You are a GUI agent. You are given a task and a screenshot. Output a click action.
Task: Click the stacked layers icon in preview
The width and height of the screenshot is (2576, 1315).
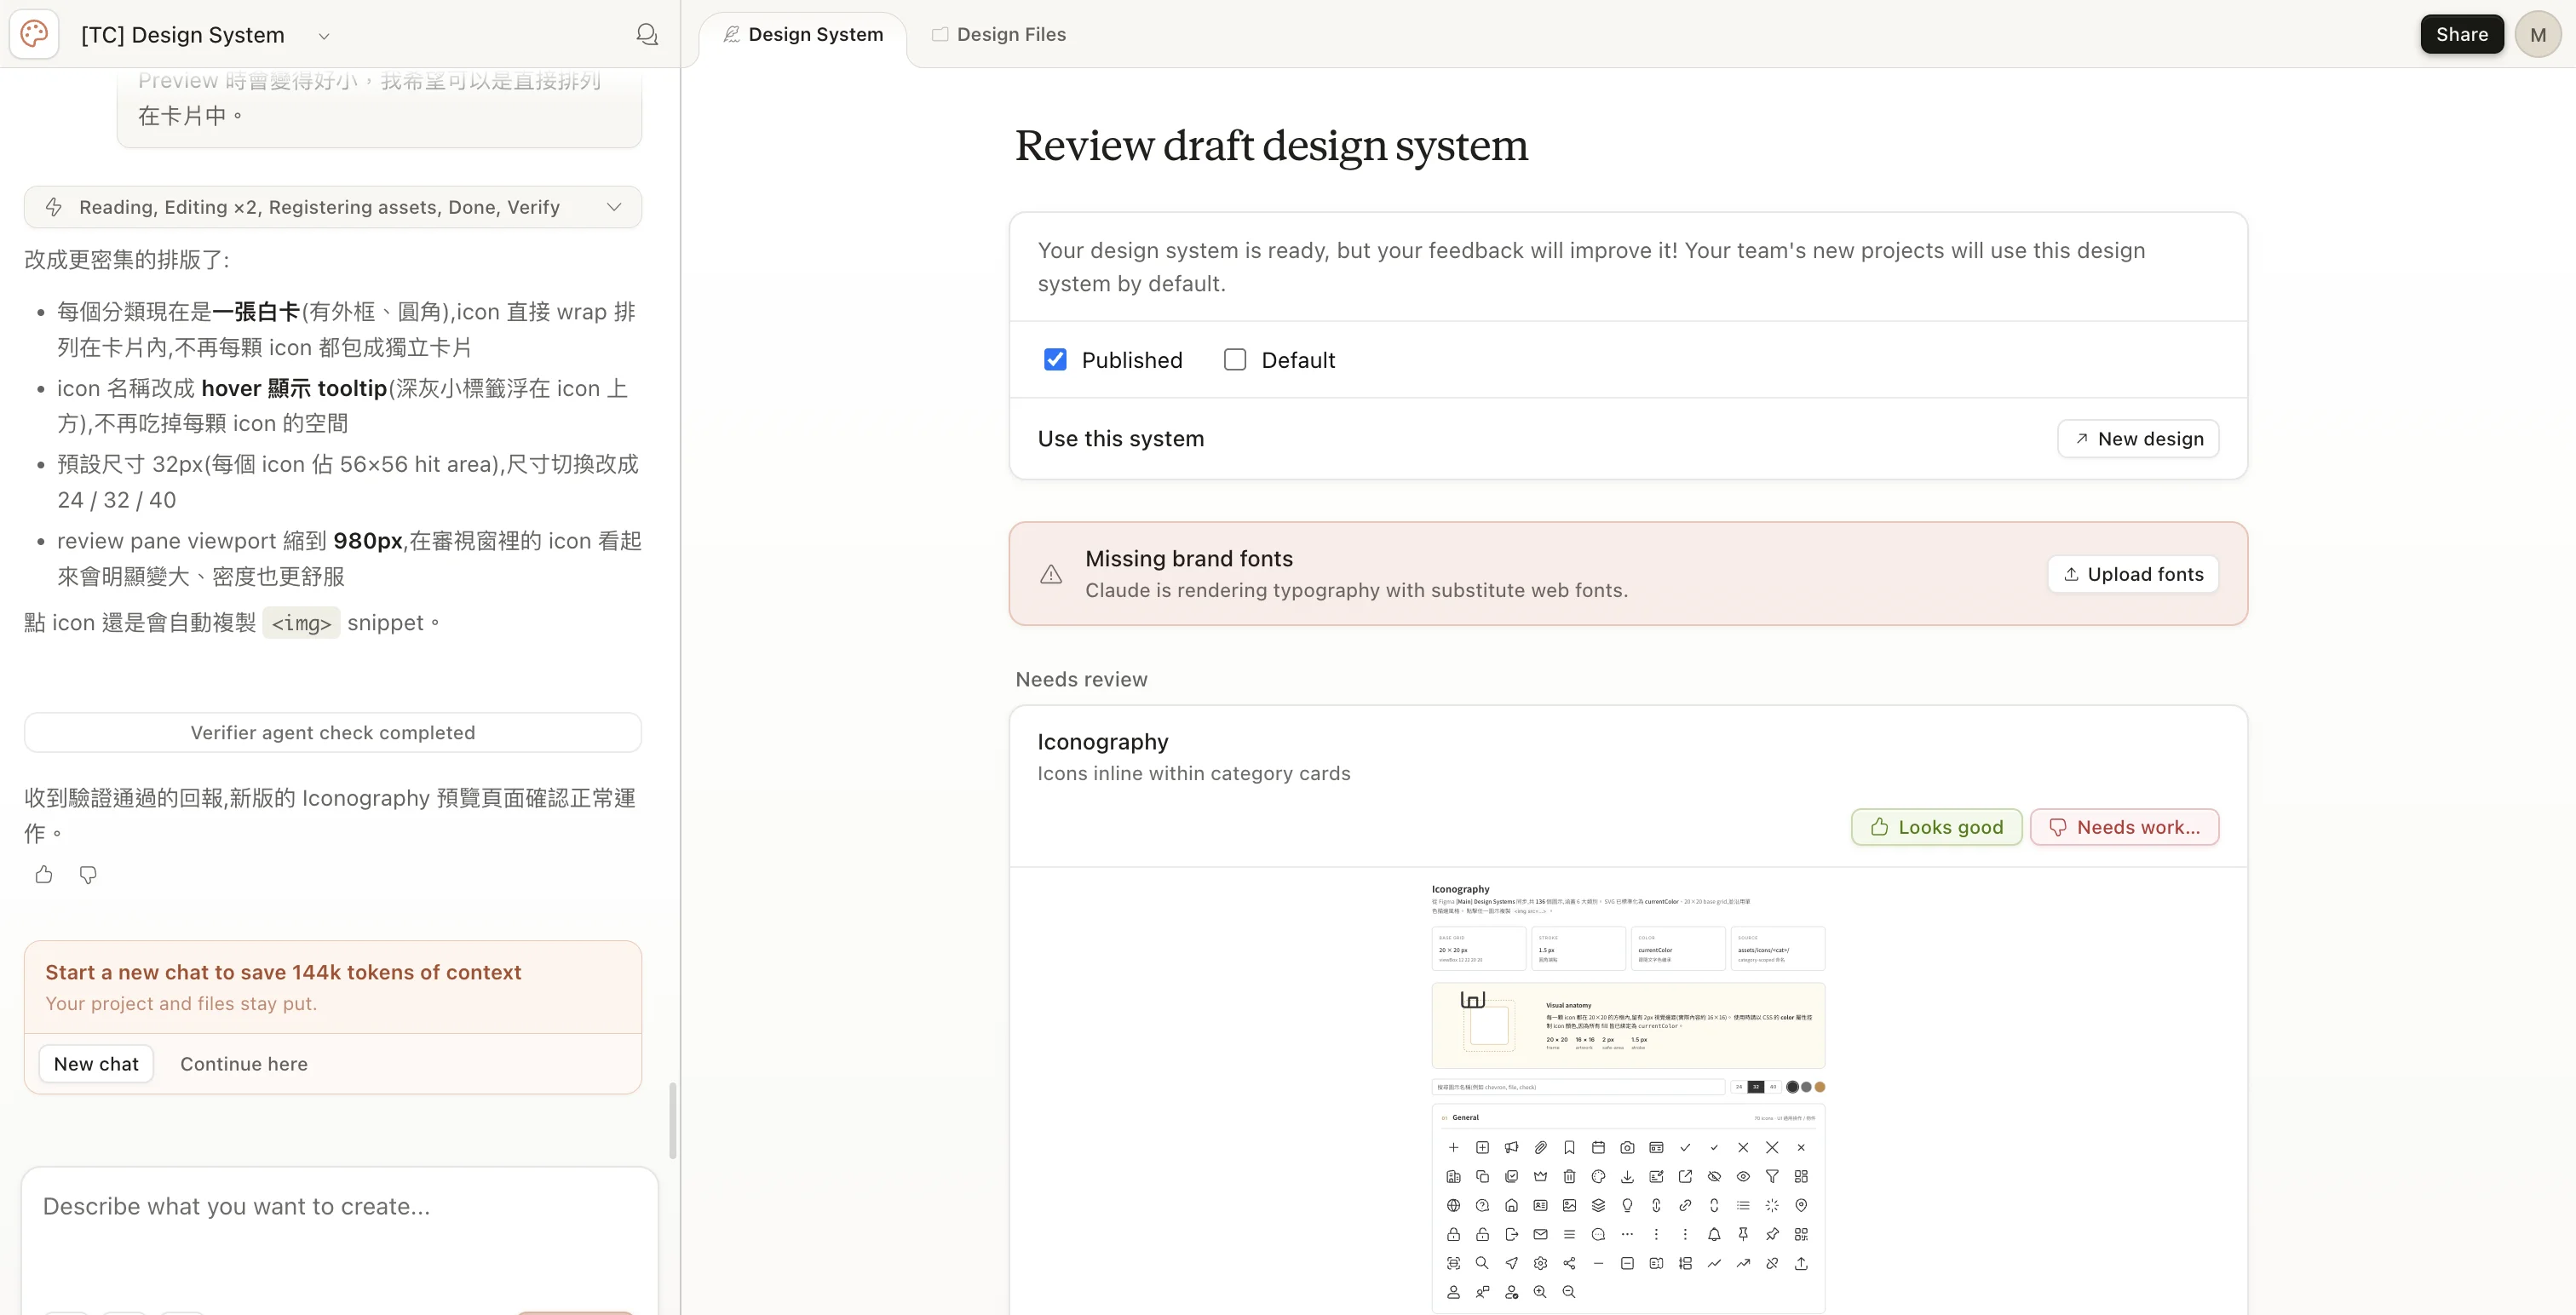pyautogui.click(x=1598, y=1205)
